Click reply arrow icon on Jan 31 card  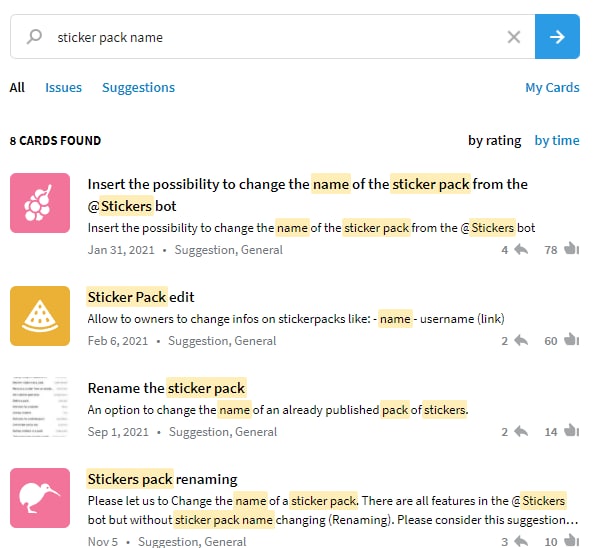pos(521,250)
